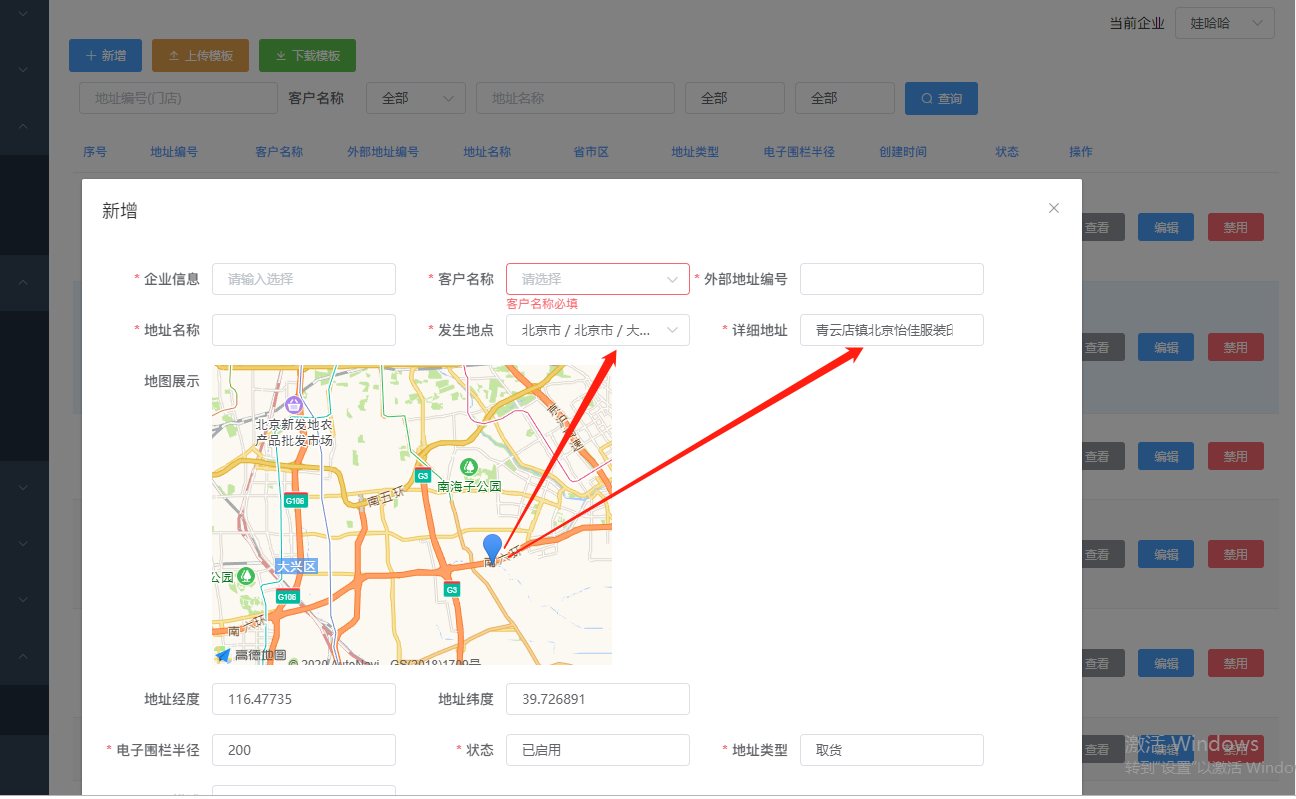The width and height of the screenshot is (1296, 799).
Task: Click the 地图展示 label
Action: coord(172,381)
